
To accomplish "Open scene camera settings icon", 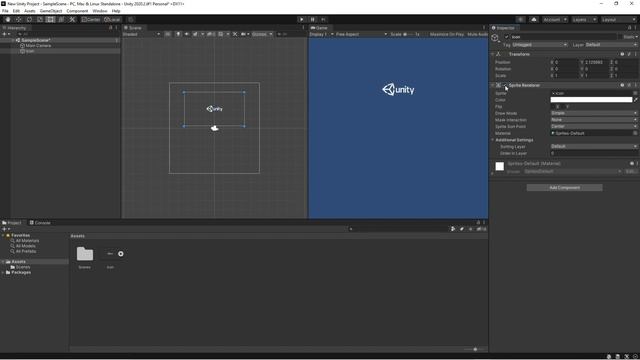I will (x=244, y=34).
